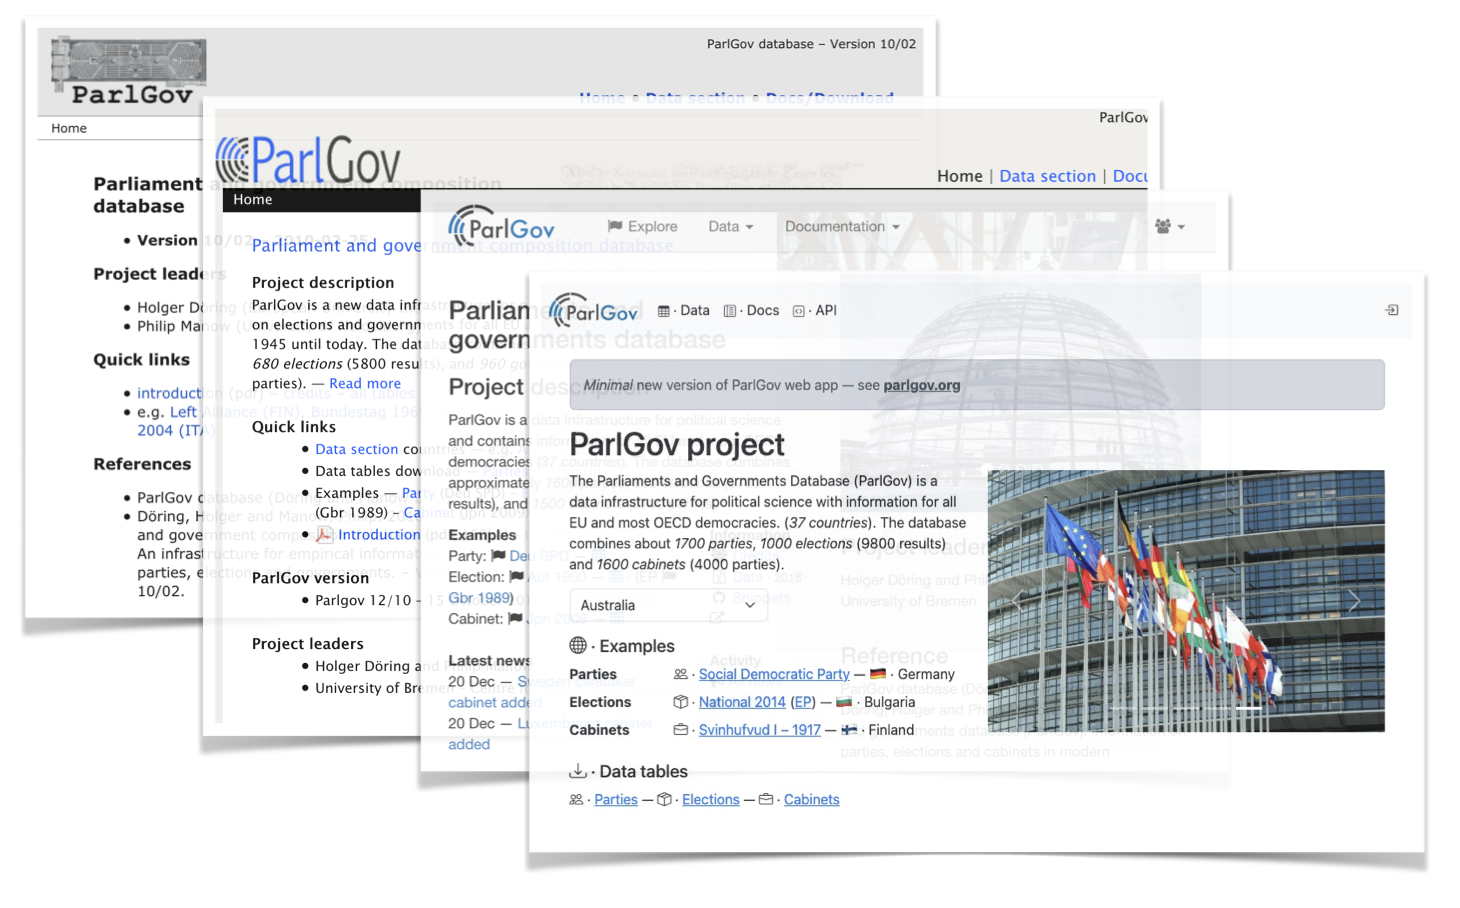Open the Cabinets data table link

(x=812, y=799)
